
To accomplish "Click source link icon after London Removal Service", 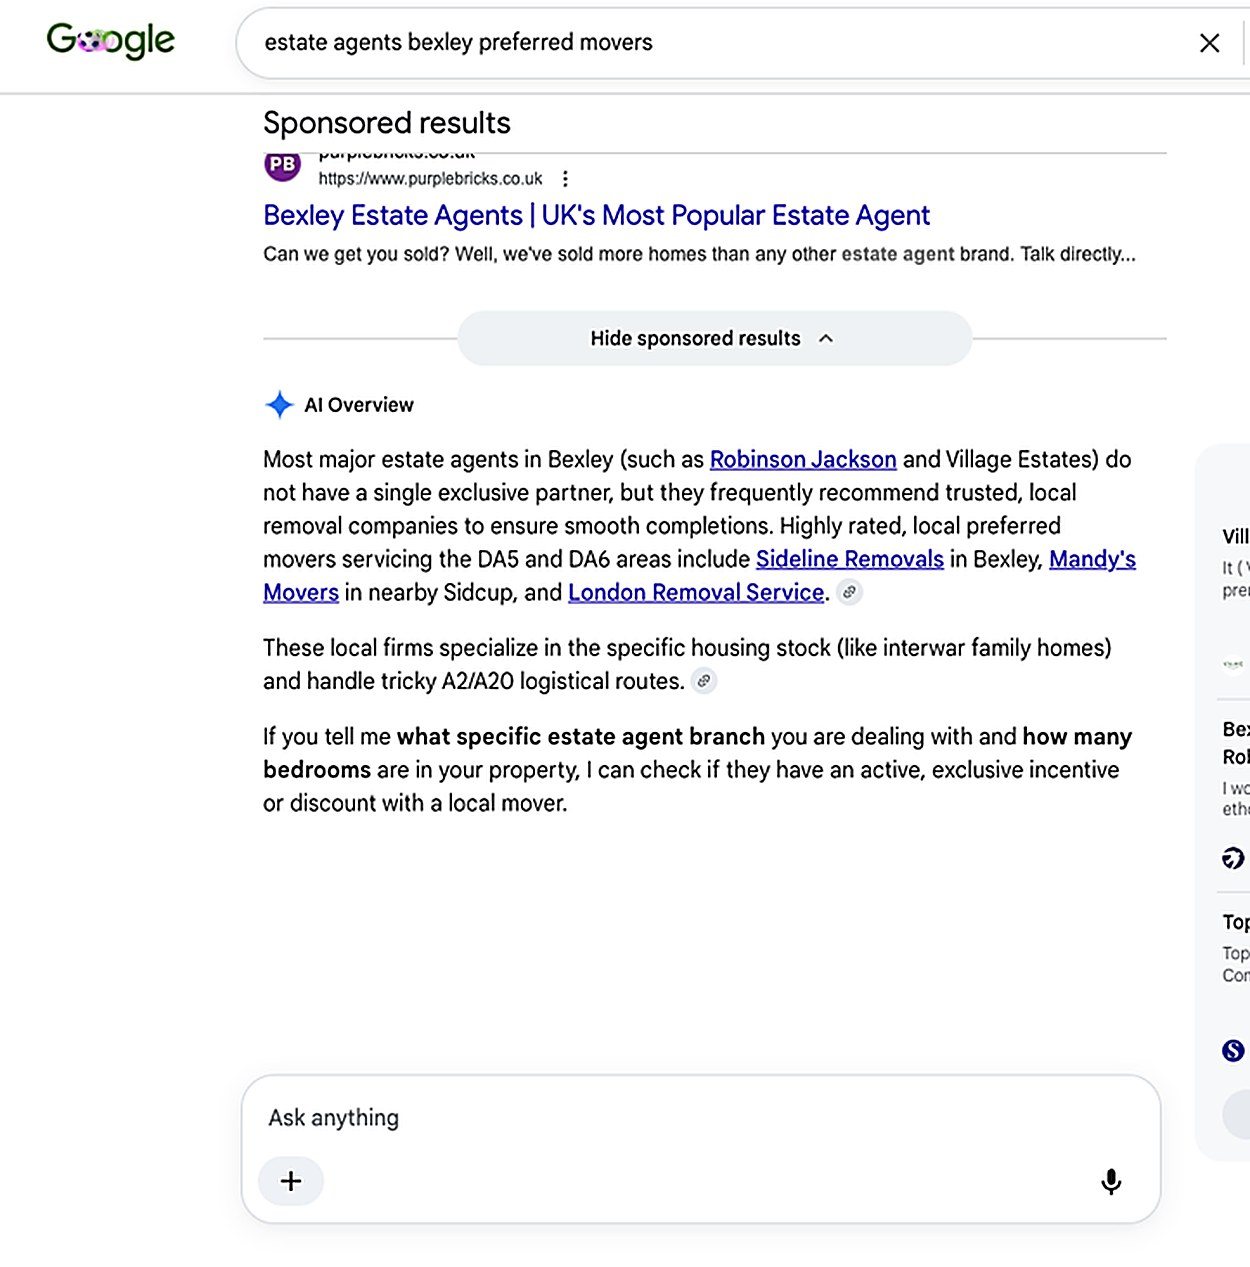I will tap(849, 592).
